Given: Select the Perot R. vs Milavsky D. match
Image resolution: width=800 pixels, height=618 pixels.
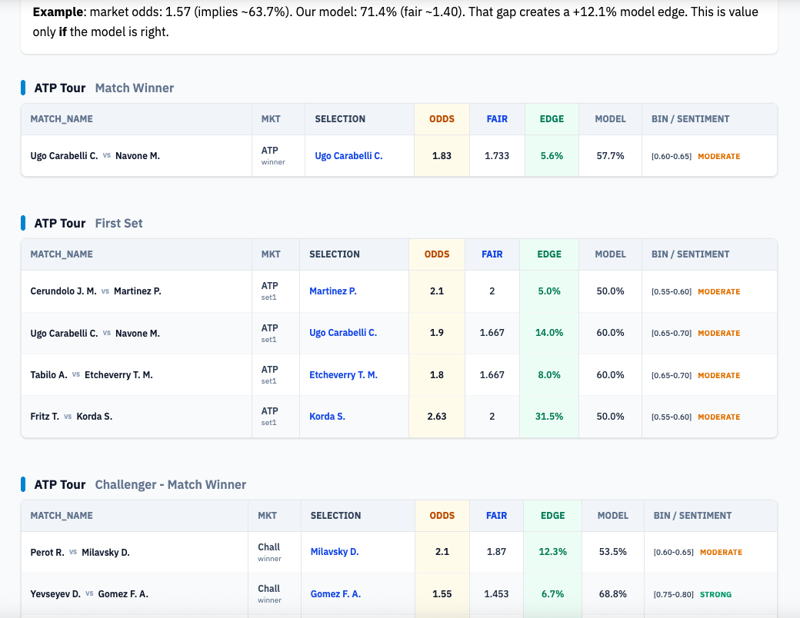Looking at the screenshot, I should pyautogui.click(x=80, y=552).
